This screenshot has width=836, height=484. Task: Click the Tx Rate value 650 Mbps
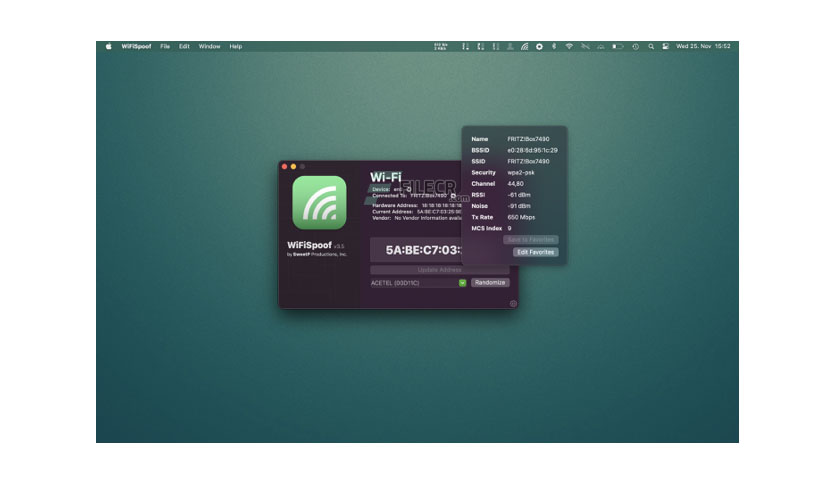coord(521,217)
